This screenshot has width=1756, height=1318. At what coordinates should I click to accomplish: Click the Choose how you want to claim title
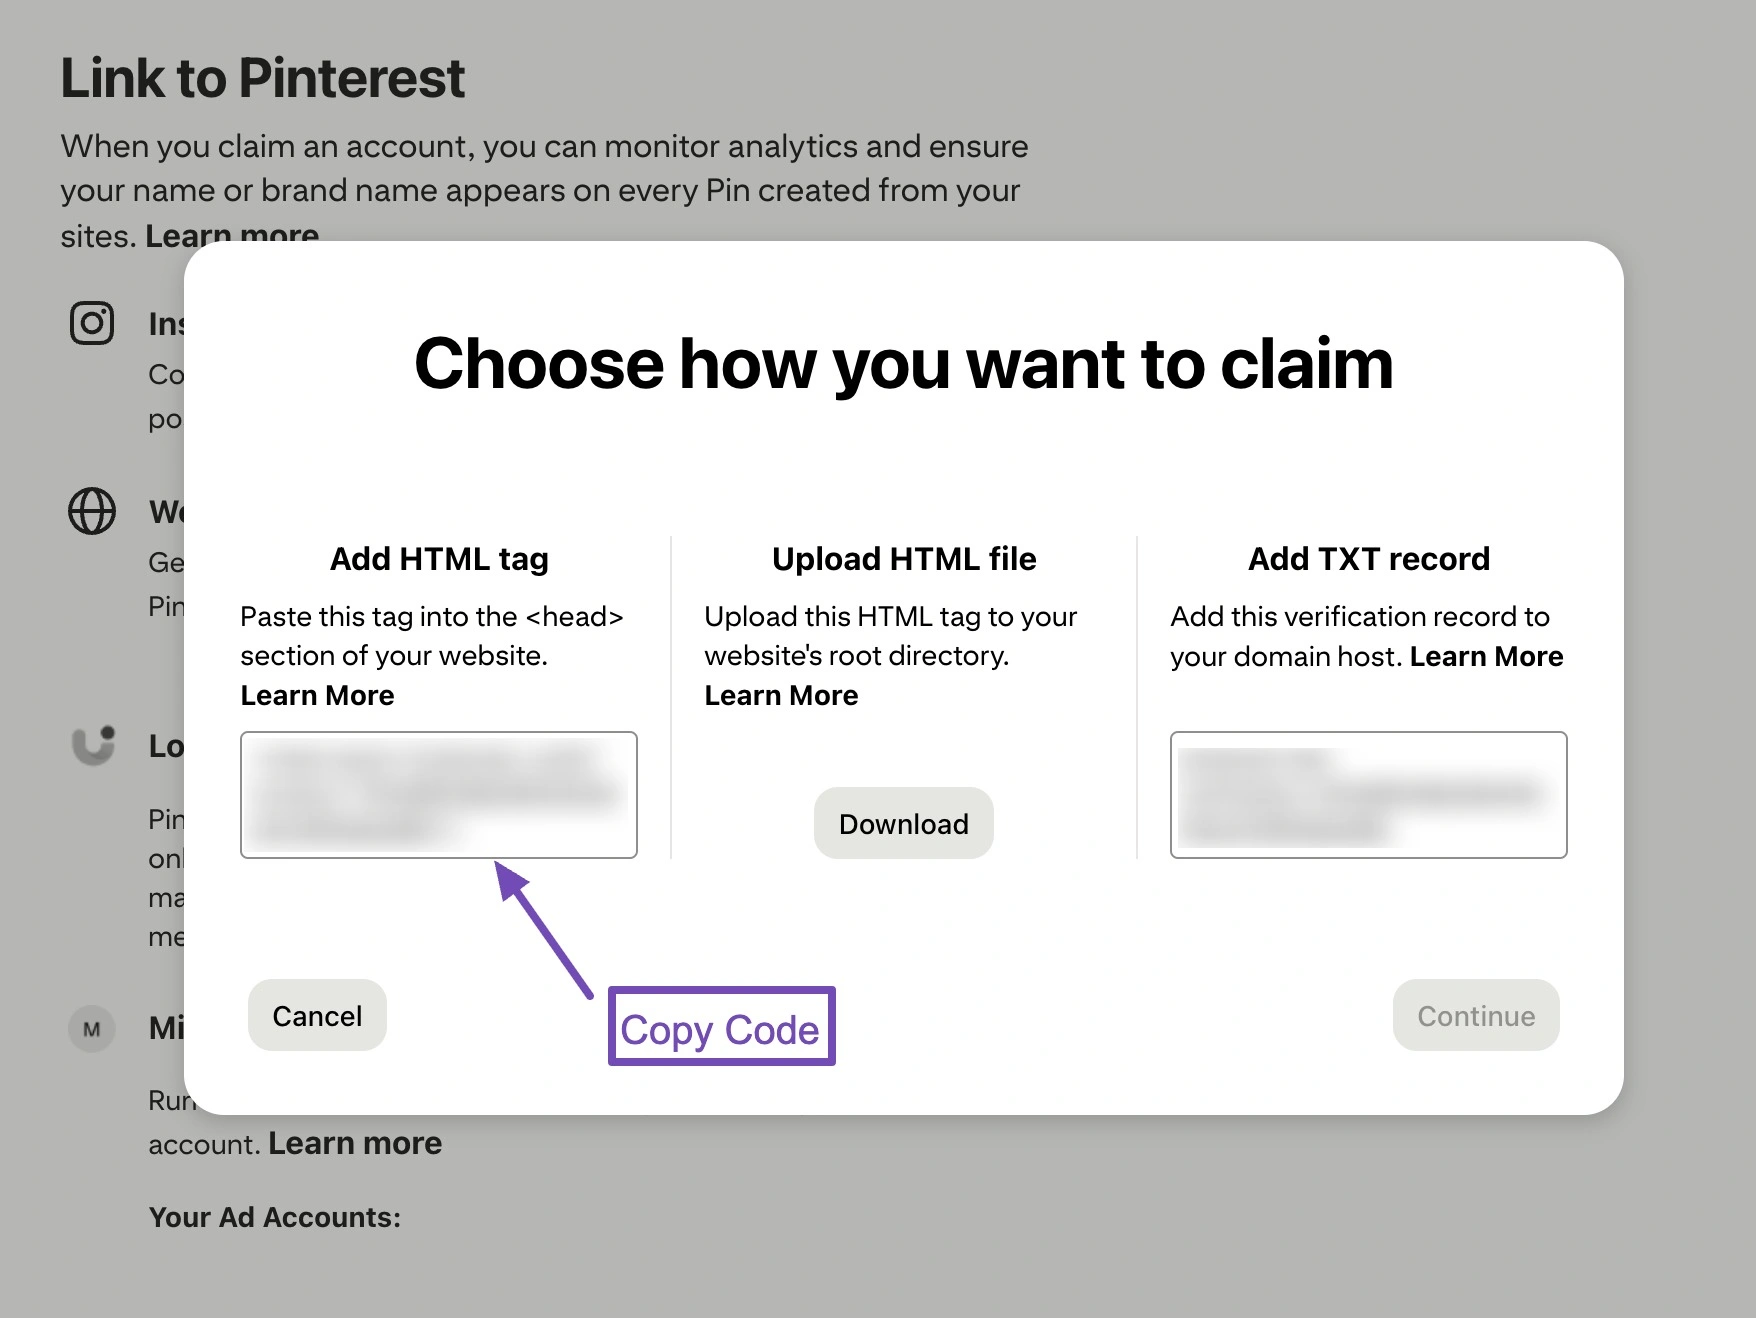coord(903,363)
